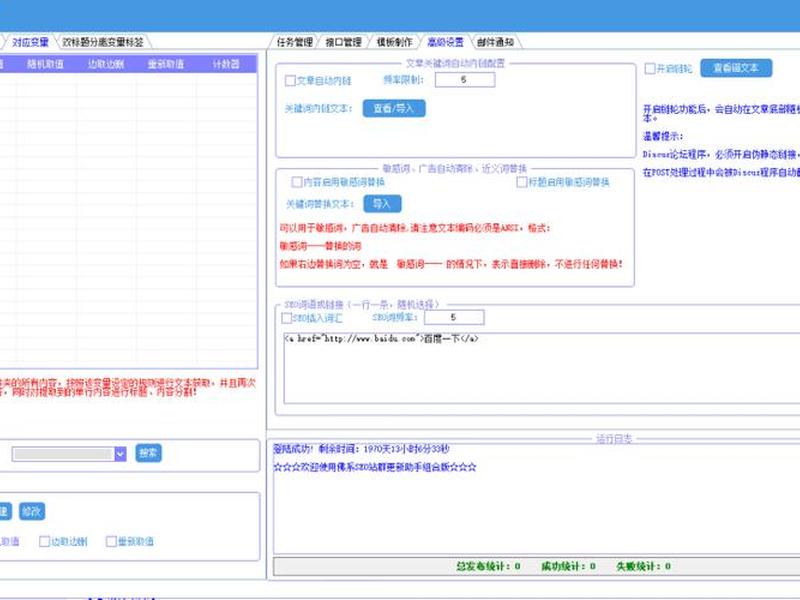Edit the SEO词频率 value field
800x600 pixels.
click(454, 317)
